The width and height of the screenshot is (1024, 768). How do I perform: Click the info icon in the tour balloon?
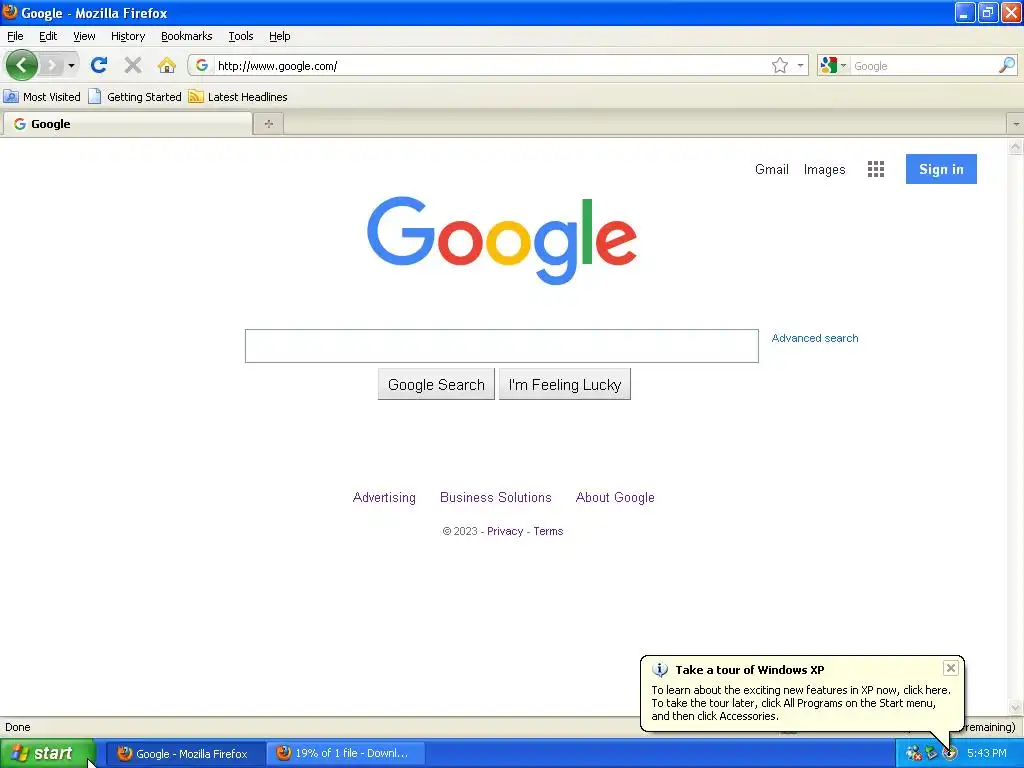click(660, 669)
